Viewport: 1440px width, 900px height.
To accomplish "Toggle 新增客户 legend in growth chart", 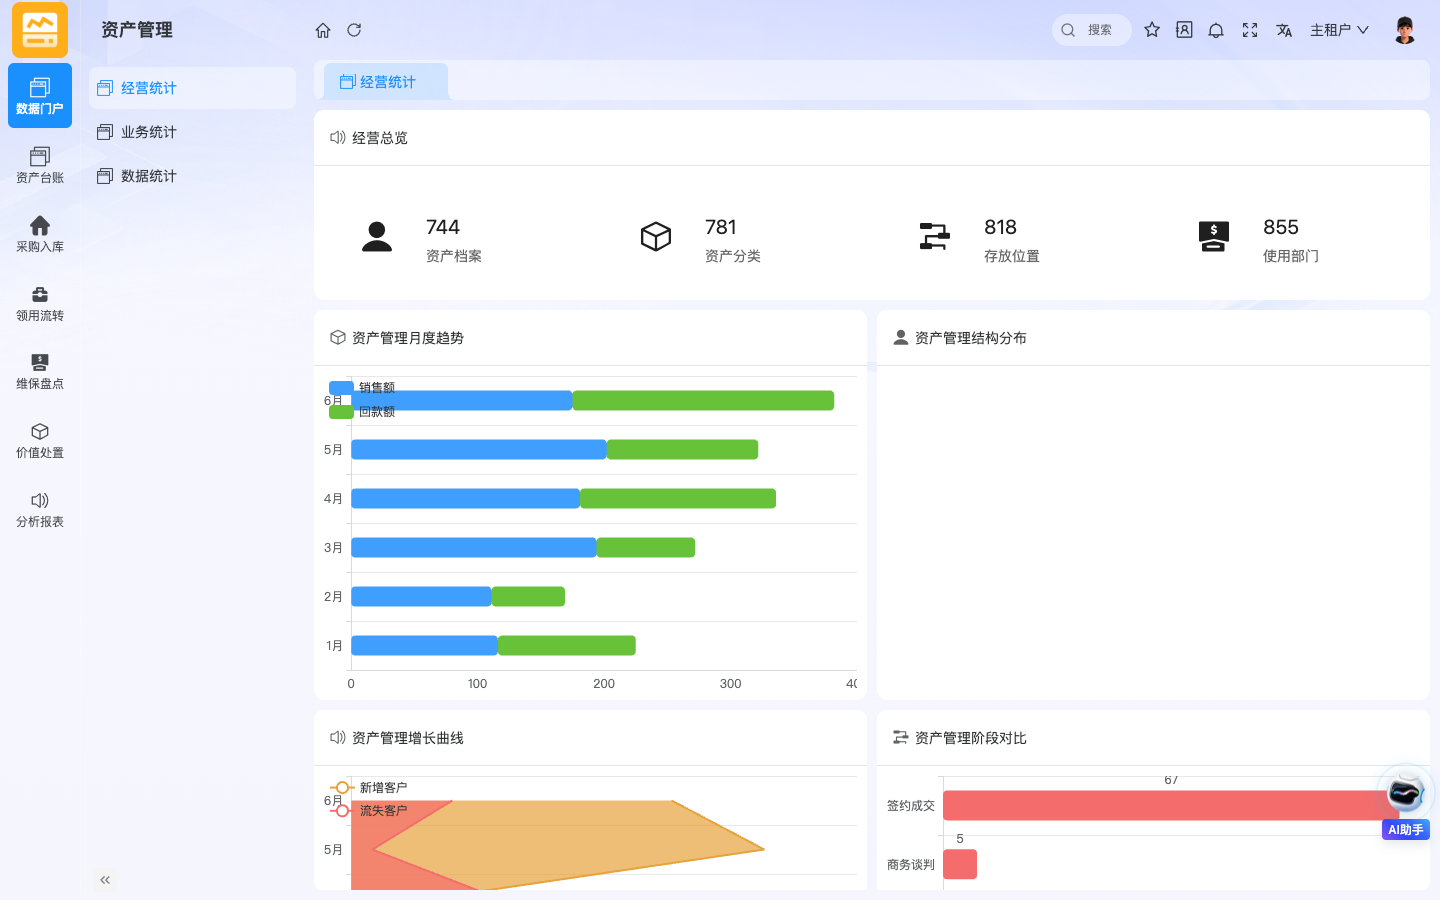I will [x=369, y=787].
